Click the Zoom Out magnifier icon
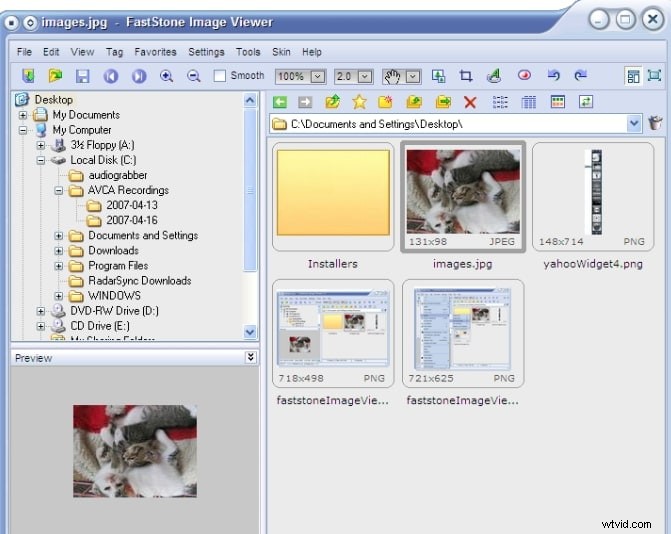671x534 pixels. tap(193, 76)
